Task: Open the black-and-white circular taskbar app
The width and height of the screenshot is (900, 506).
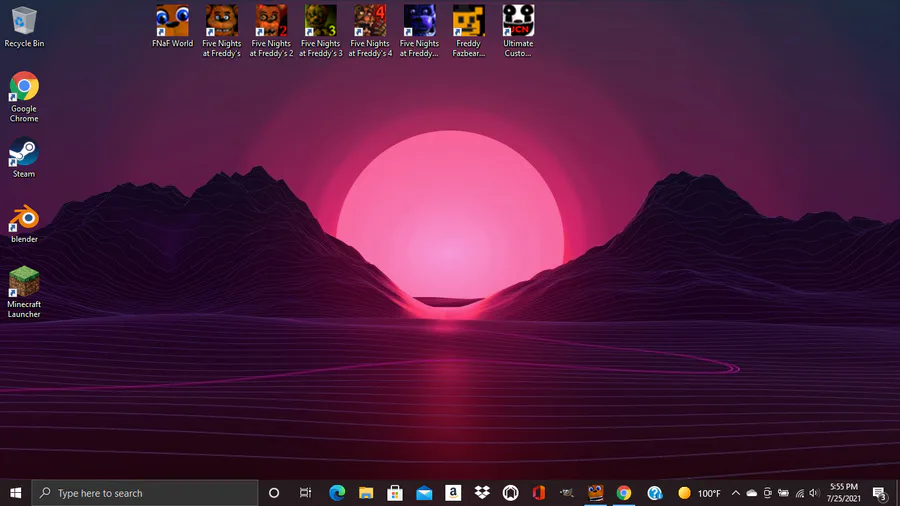Action: [510, 493]
